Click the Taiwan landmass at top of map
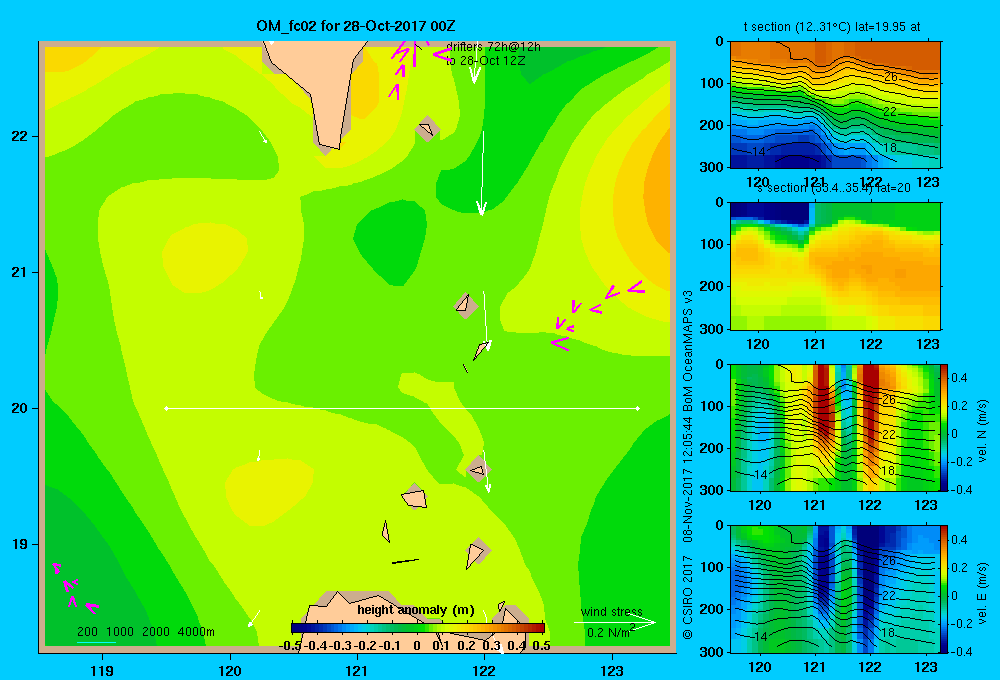This screenshot has width=1000, height=680. click(315, 94)
